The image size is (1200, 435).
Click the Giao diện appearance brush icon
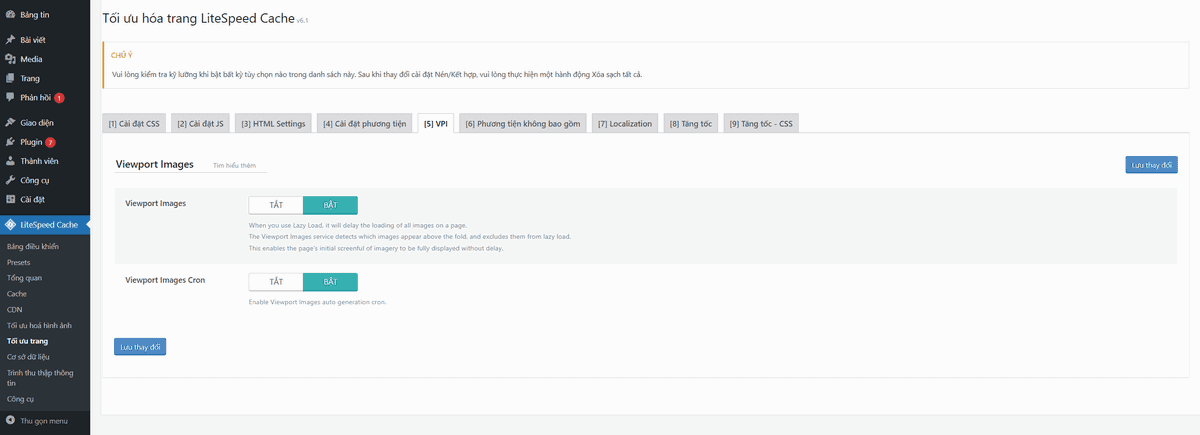[10, 123]
